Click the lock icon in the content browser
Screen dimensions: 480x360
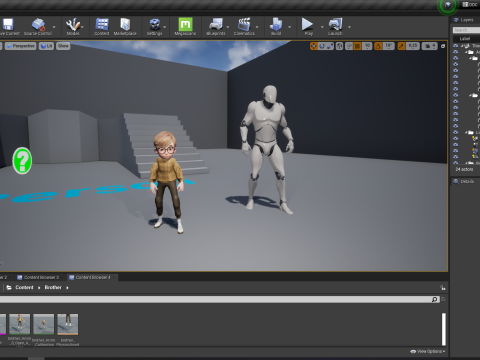tap(443, 288)
